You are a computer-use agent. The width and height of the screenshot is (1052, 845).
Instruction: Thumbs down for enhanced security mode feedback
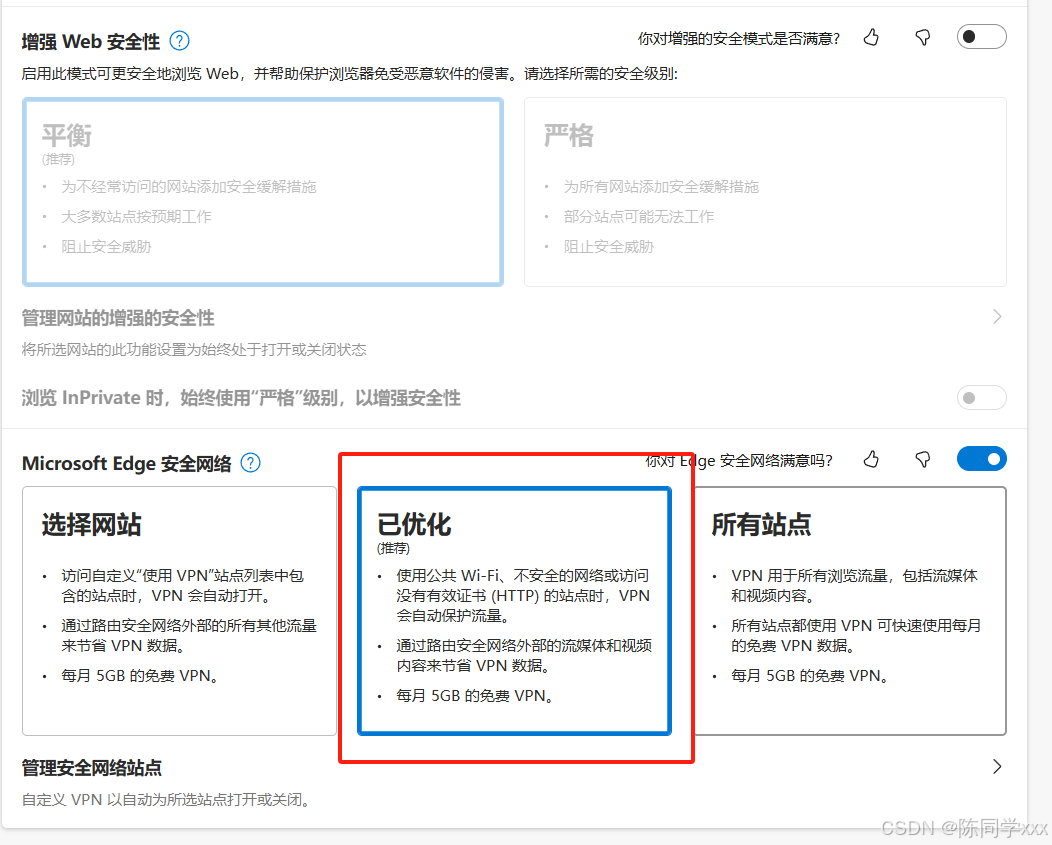pos(923,38)
